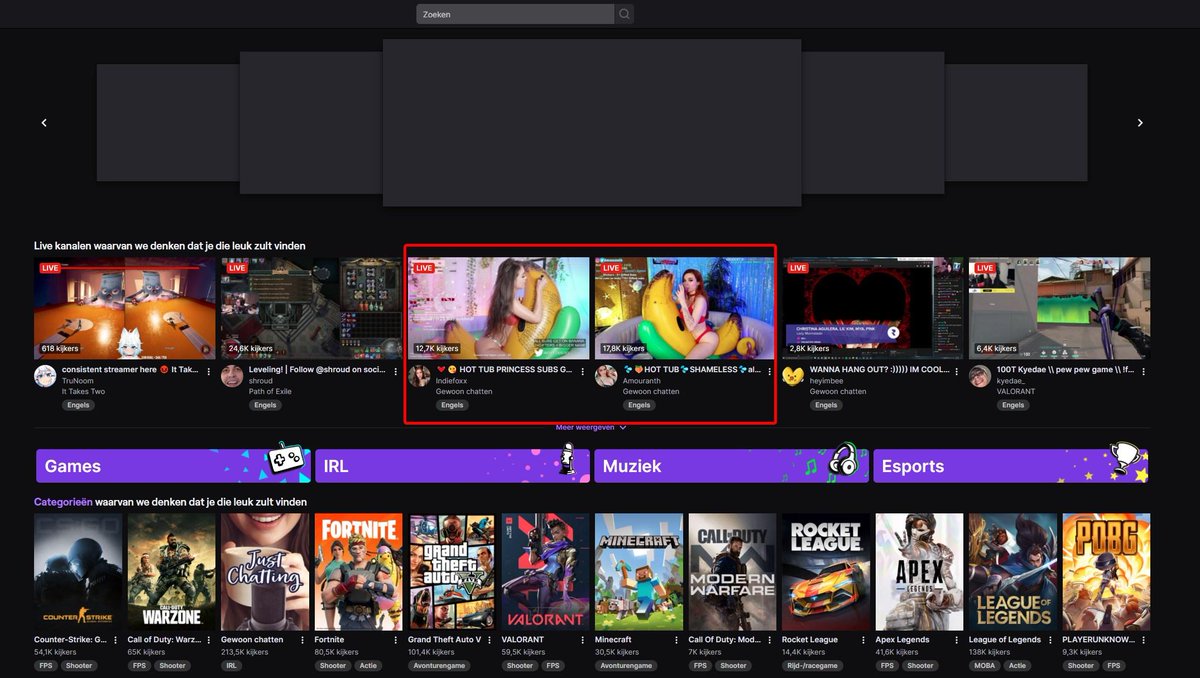Advance carousel with right arrow

pos(1140,122)
